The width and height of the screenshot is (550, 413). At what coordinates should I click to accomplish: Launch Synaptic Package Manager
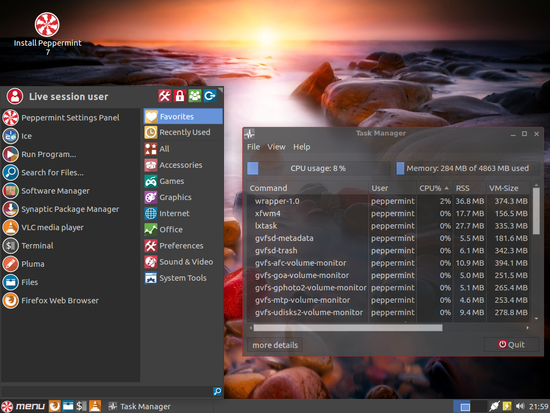pos(70,209)
